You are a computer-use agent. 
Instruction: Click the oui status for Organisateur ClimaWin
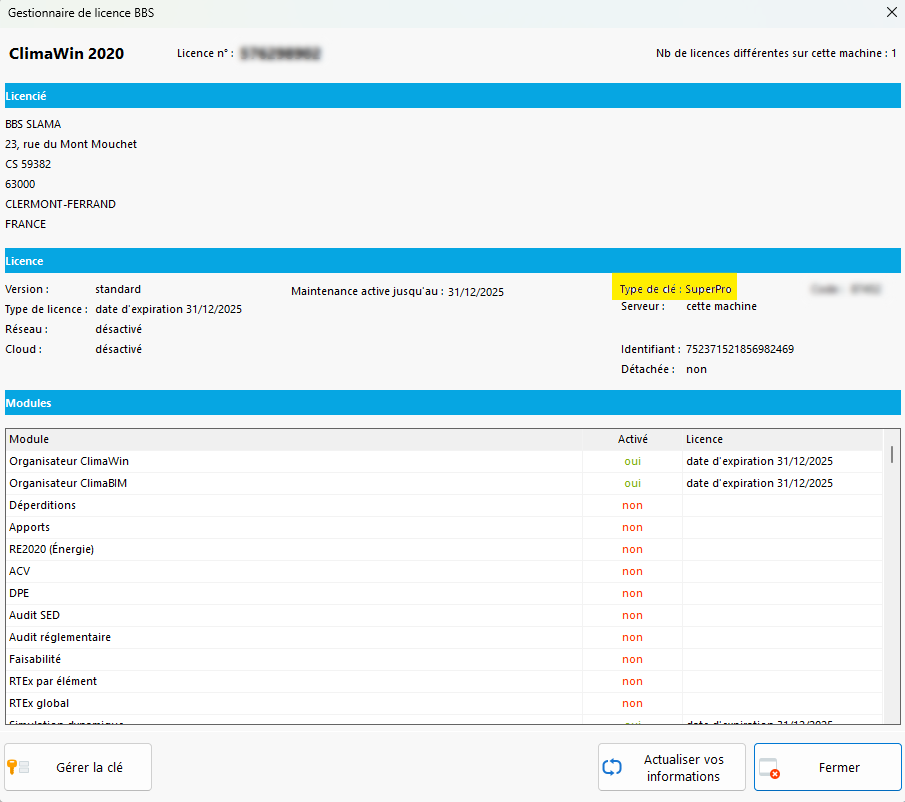(x=633, y=461)
